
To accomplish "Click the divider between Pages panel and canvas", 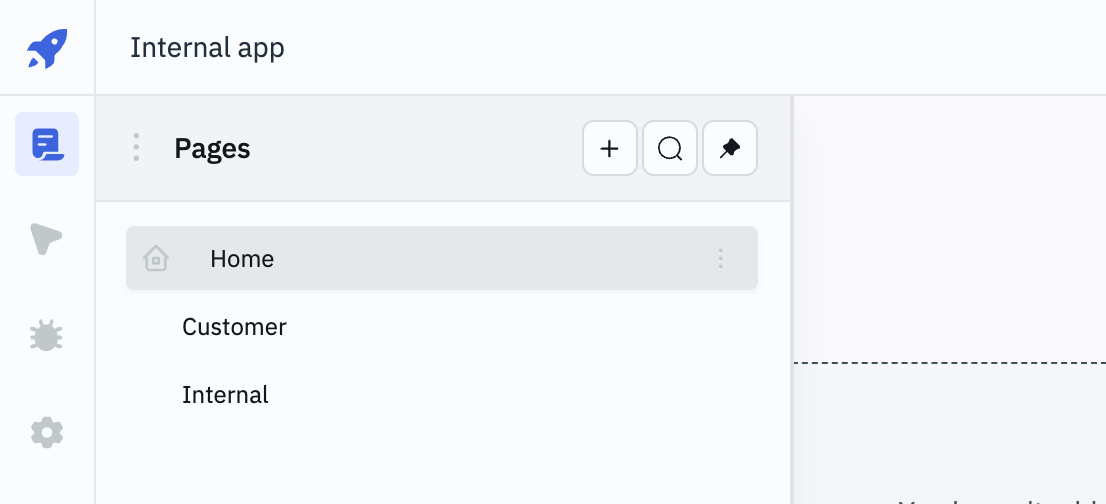I will 792,300.
